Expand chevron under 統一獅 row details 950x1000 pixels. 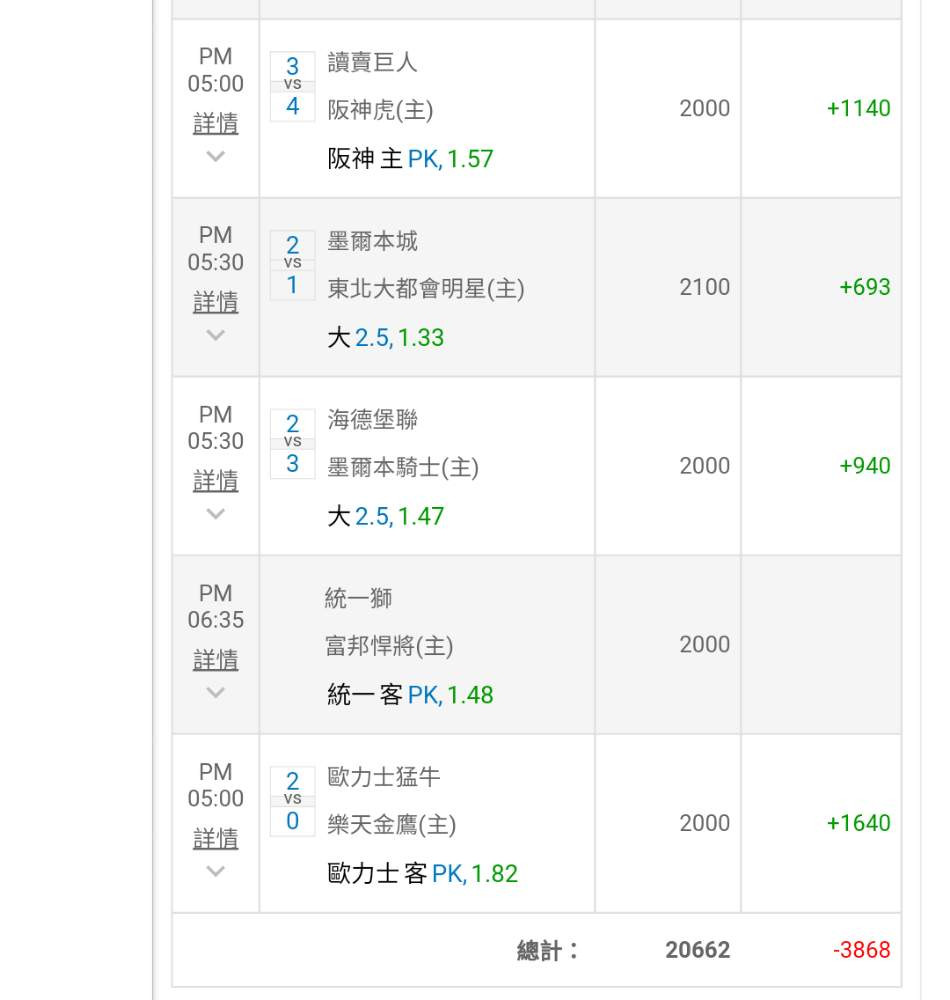[216, 692]
